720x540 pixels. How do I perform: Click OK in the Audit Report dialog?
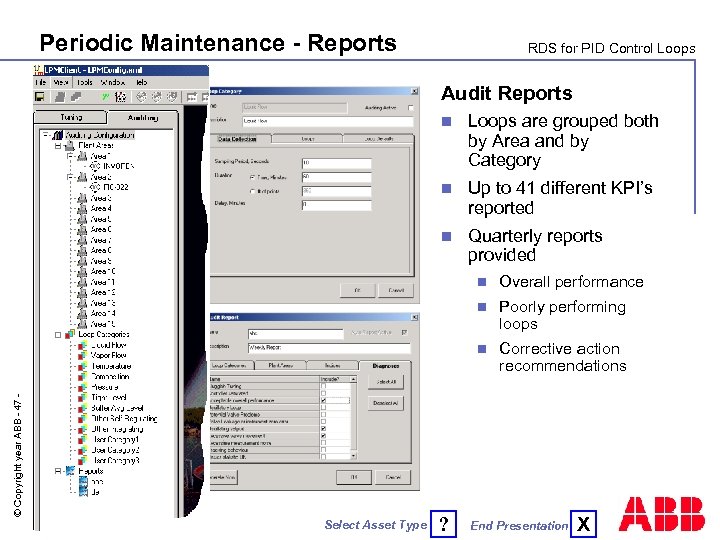[x=354, y=477]
